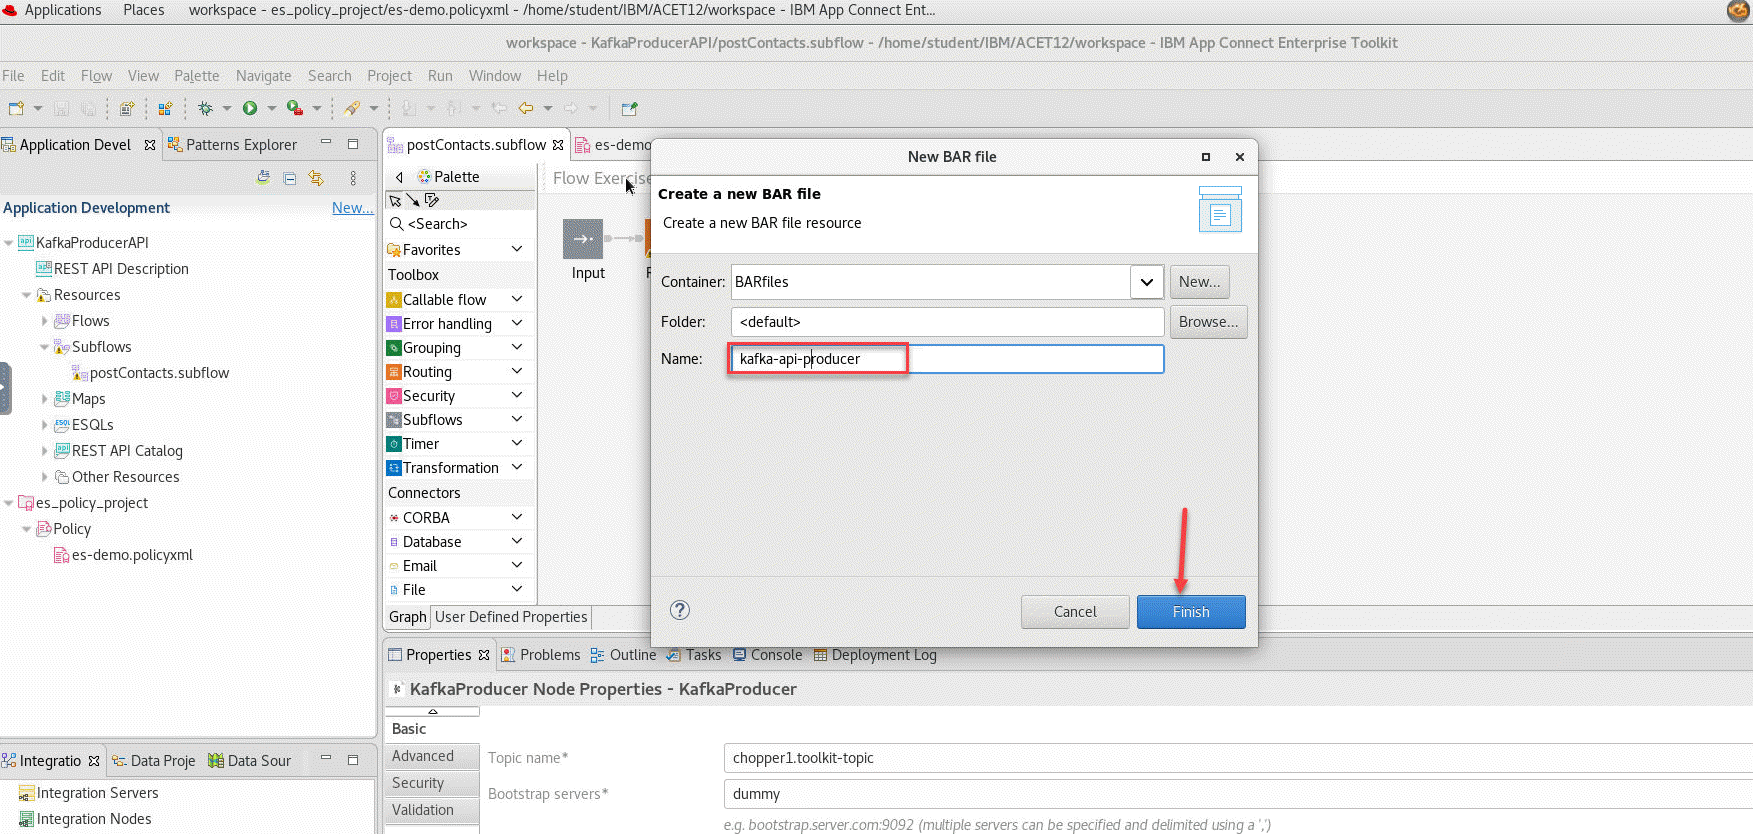
Task: Switch to the Patterns Explorer tab
Action: tap(232, 144)
